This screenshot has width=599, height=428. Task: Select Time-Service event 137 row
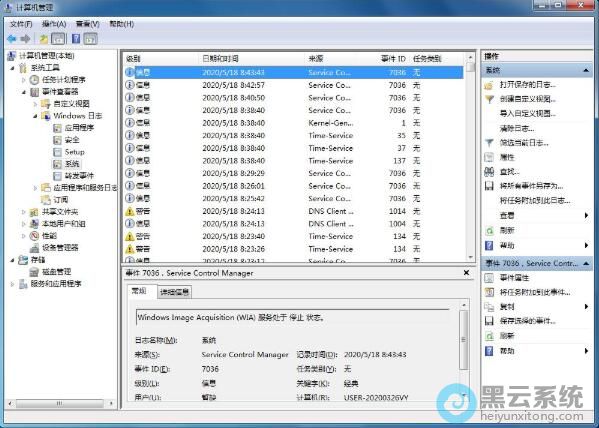point(294,160)
